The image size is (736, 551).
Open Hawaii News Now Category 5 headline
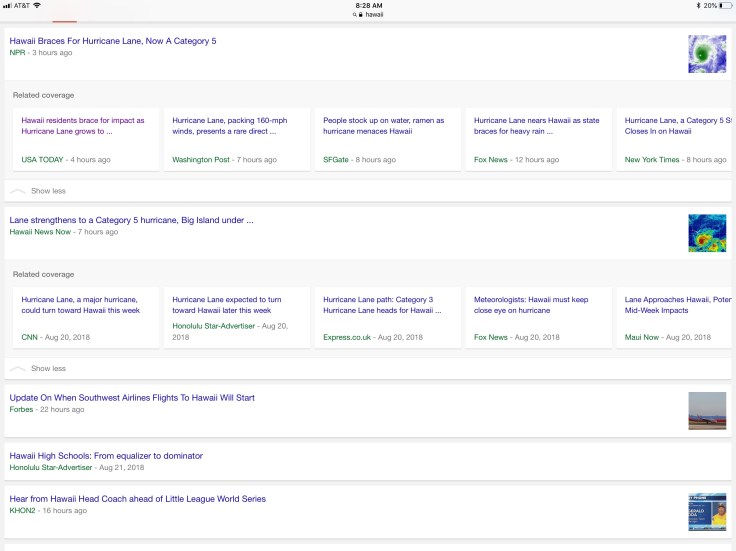point(131,220)
